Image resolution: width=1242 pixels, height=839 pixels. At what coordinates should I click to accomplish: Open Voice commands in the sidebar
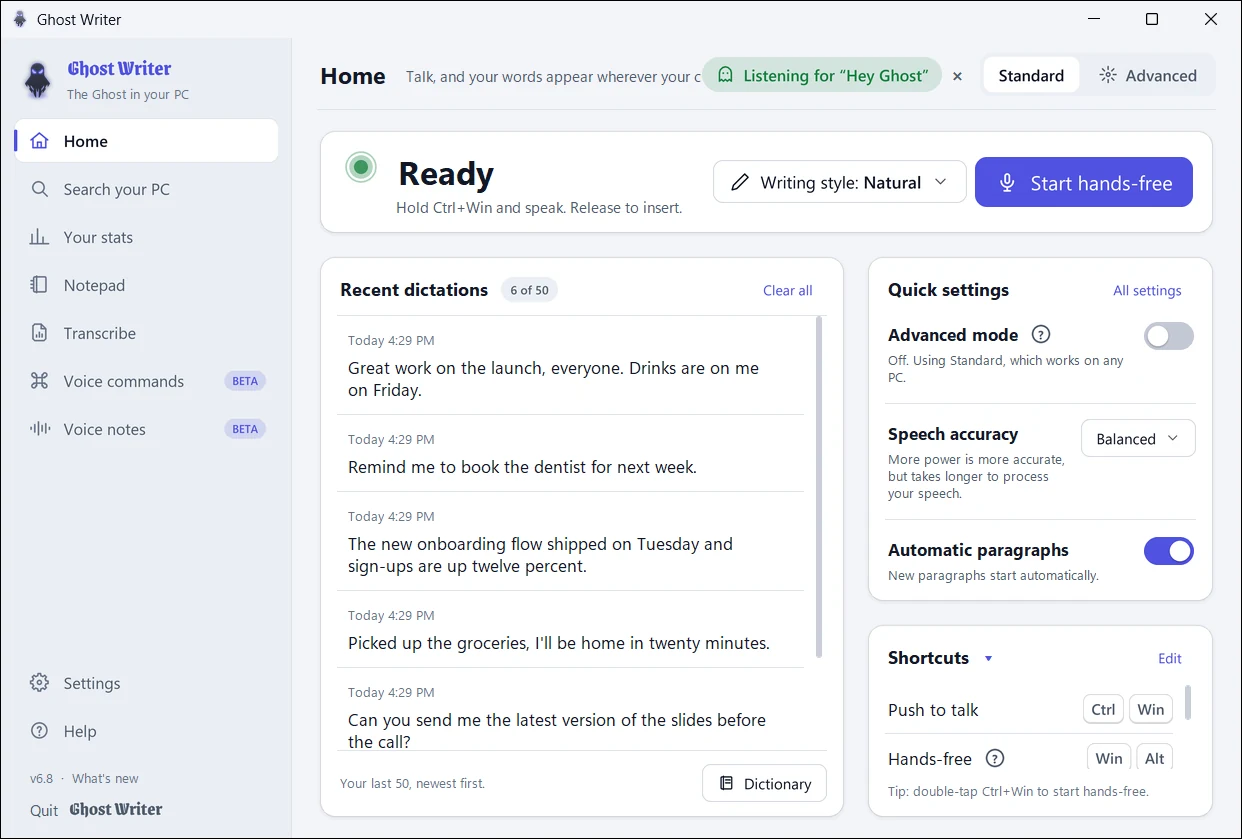click(x=146, y=381)
